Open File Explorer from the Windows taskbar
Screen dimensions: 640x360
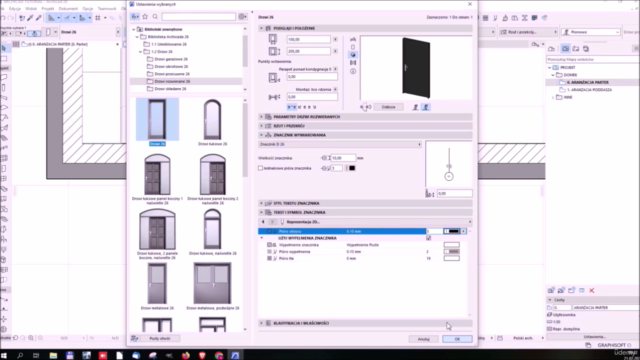click(x=53, y=356)
